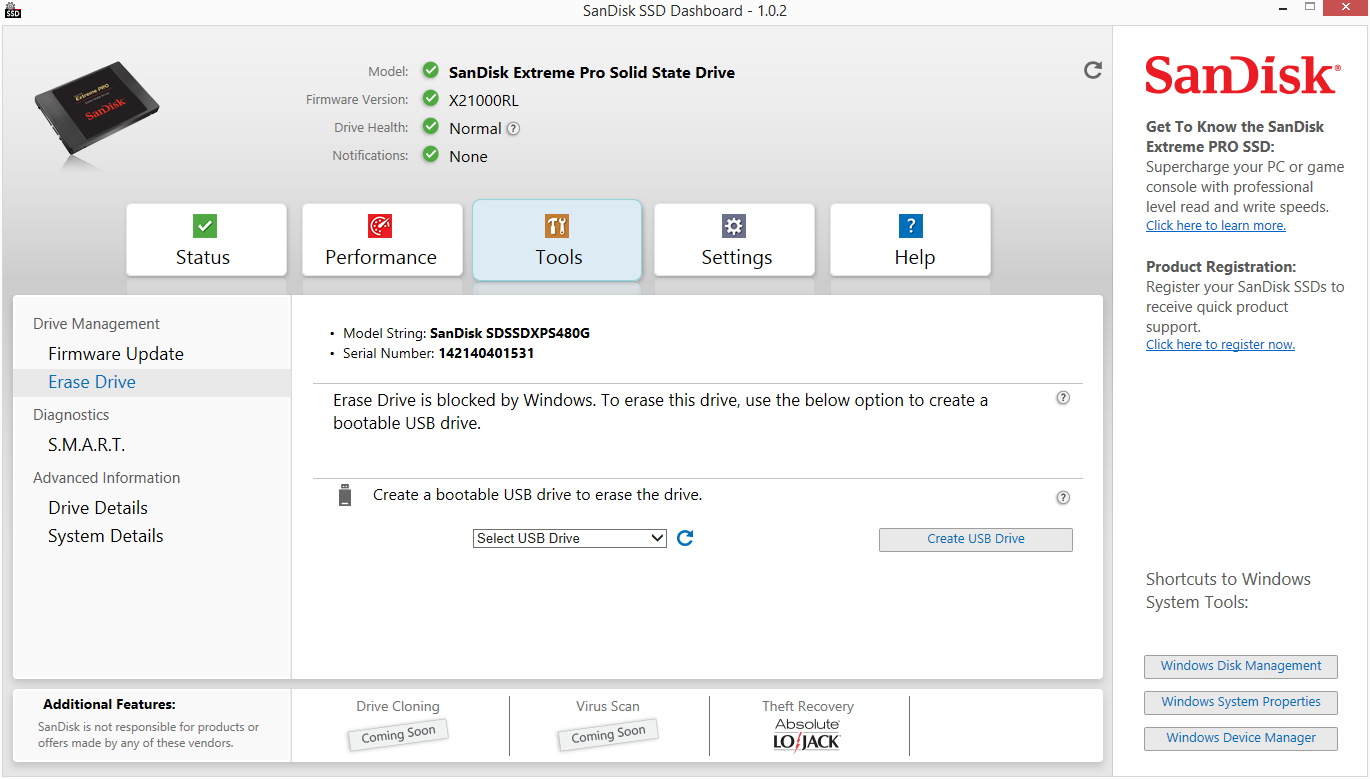1370x779 pixels.
Task: Click the green check next to Drive Health
Action: coord(430,127)
